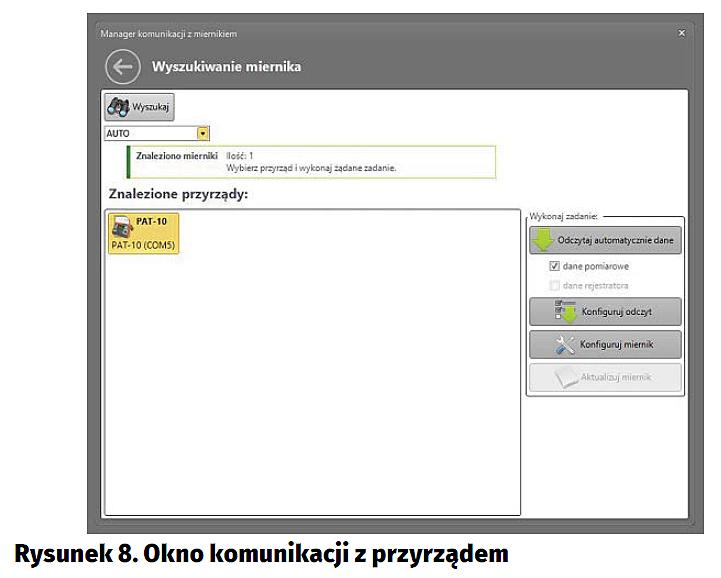
Task: Open Konfiguruj miernik settings
Action: (x=605, y=345)
